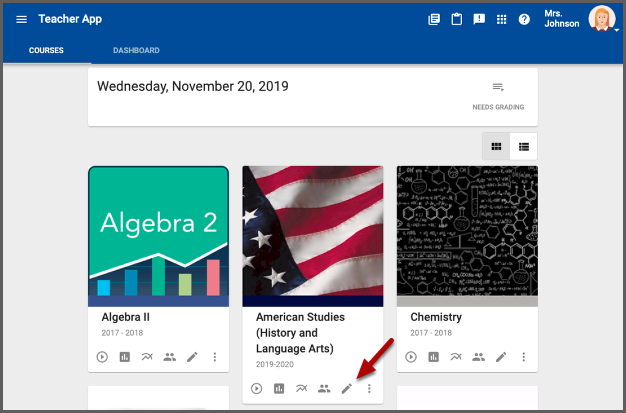Click the help question mark icon

[524, 19]
